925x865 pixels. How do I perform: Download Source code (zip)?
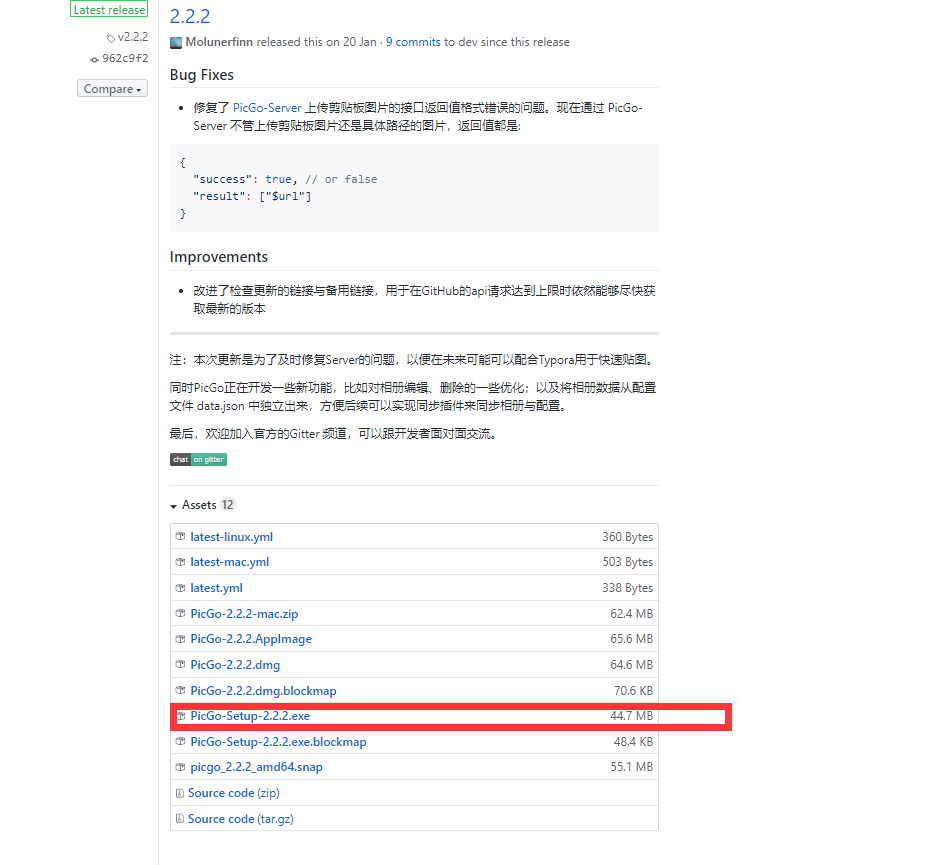(x=234, y=793)
